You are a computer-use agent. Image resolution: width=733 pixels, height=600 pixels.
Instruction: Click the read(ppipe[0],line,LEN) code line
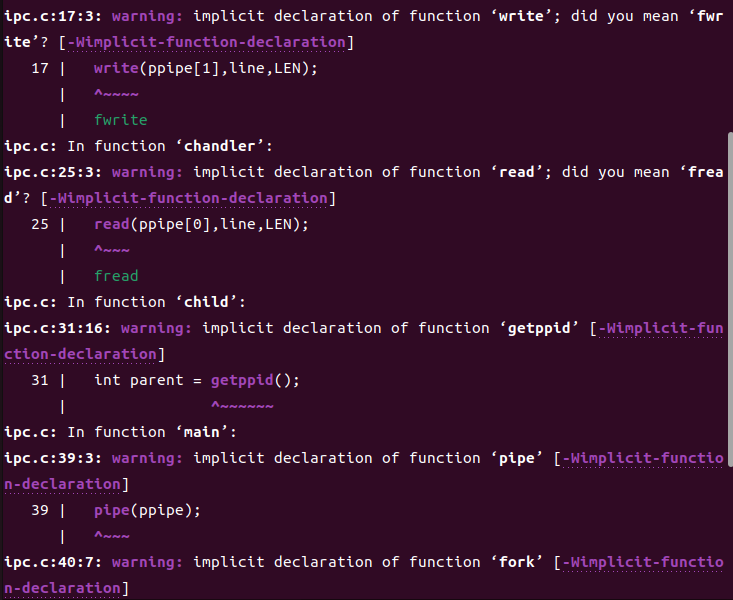pos(201,224)
